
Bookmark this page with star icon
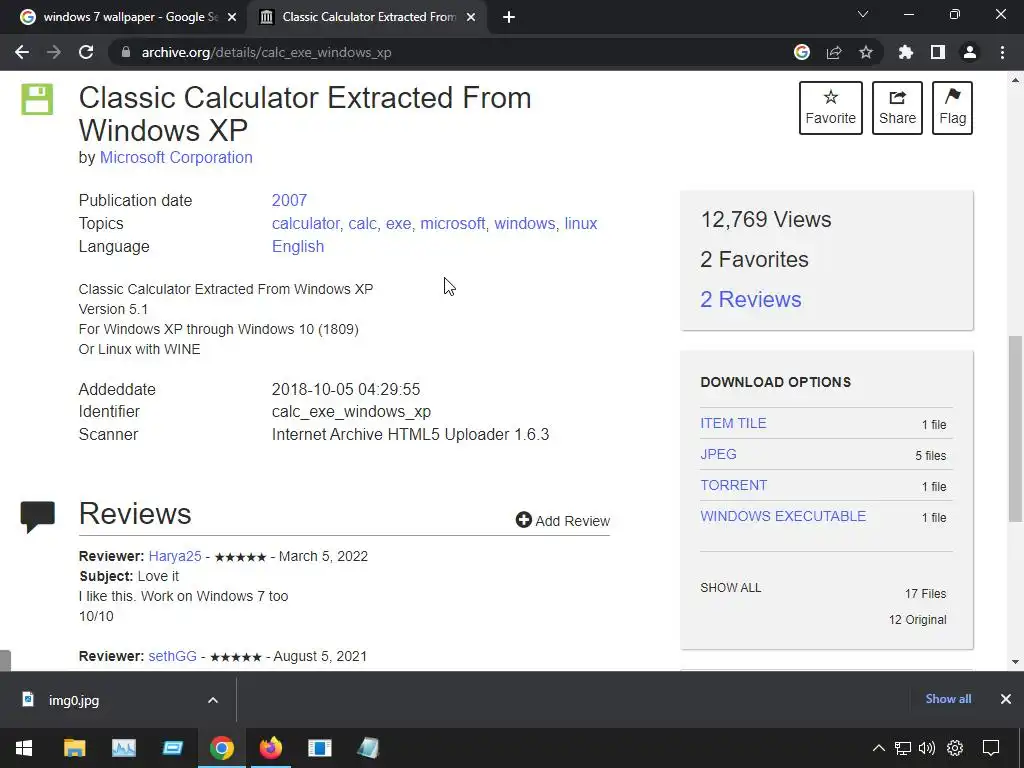(x=866, y=52)
